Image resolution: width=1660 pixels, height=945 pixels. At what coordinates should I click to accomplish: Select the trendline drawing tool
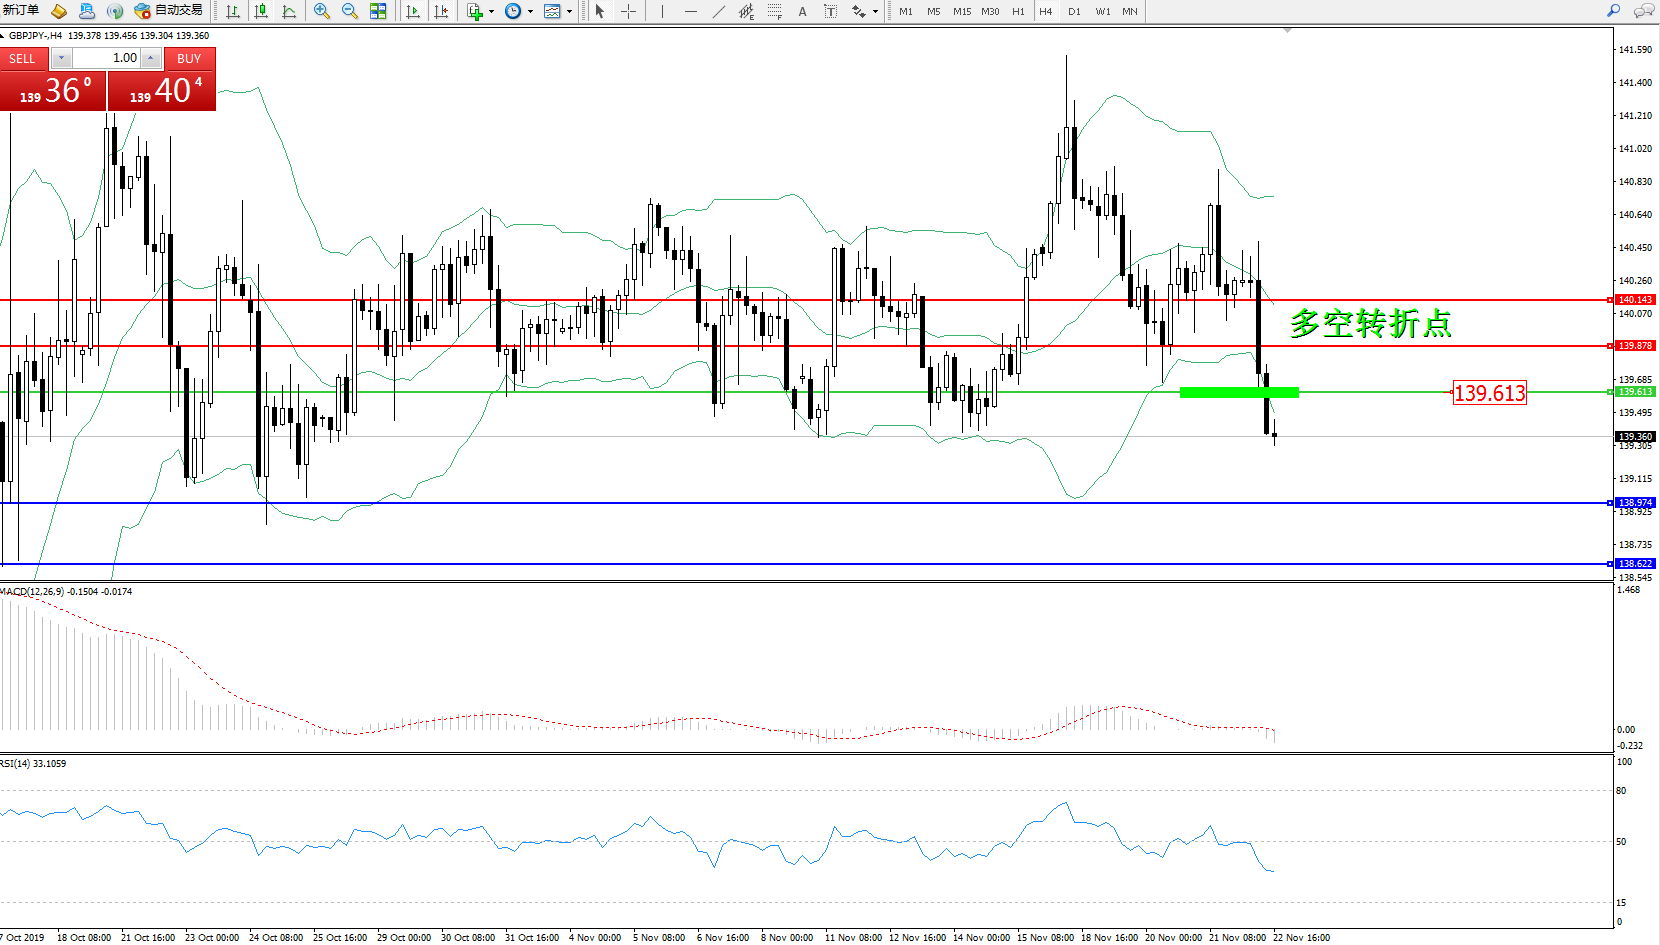(x=719, y=11)
